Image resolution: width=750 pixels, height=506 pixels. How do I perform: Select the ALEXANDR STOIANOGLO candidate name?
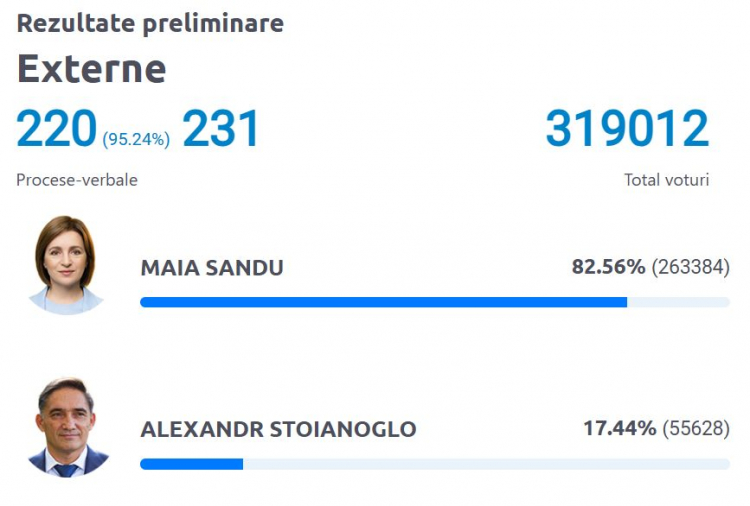pos(278,429)
